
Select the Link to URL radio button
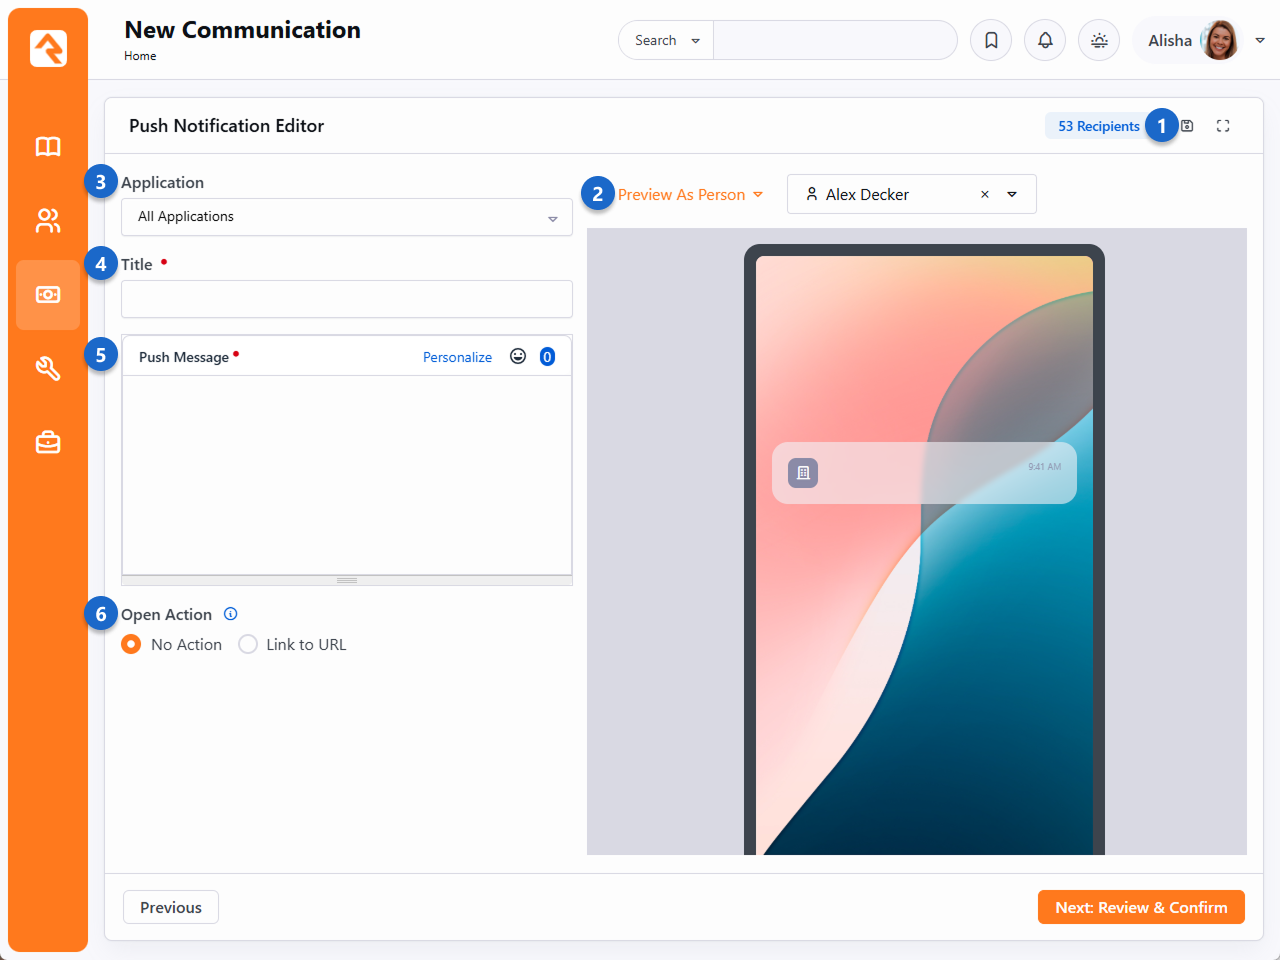click(248, 645)
